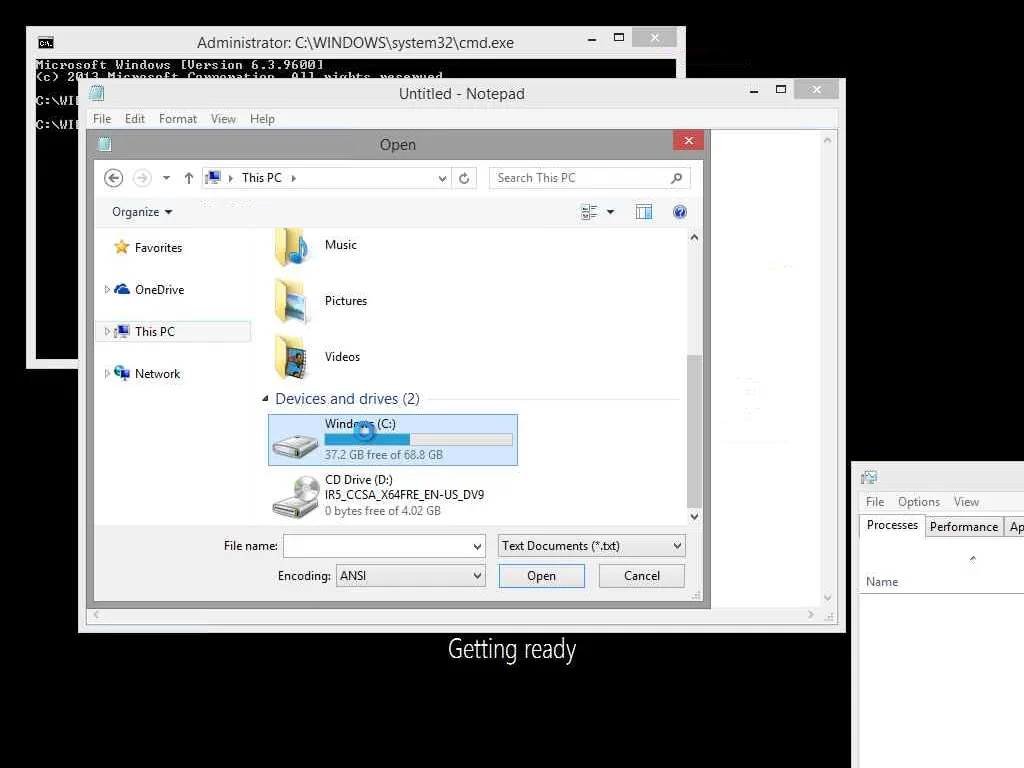Expand the This PC tree node

coord(107,331)
